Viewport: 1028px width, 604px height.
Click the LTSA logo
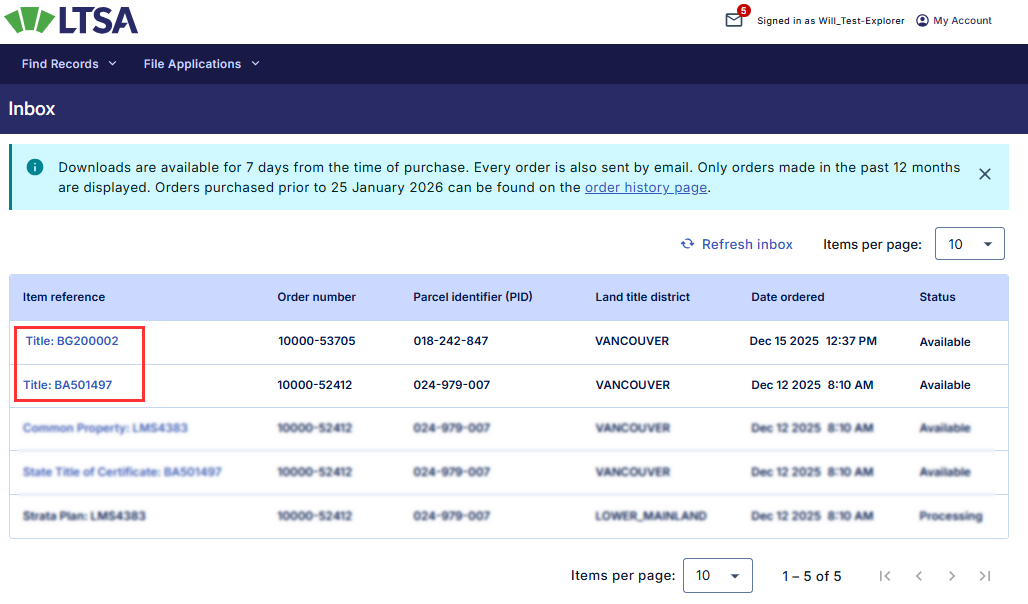click(x=72, y=20)
